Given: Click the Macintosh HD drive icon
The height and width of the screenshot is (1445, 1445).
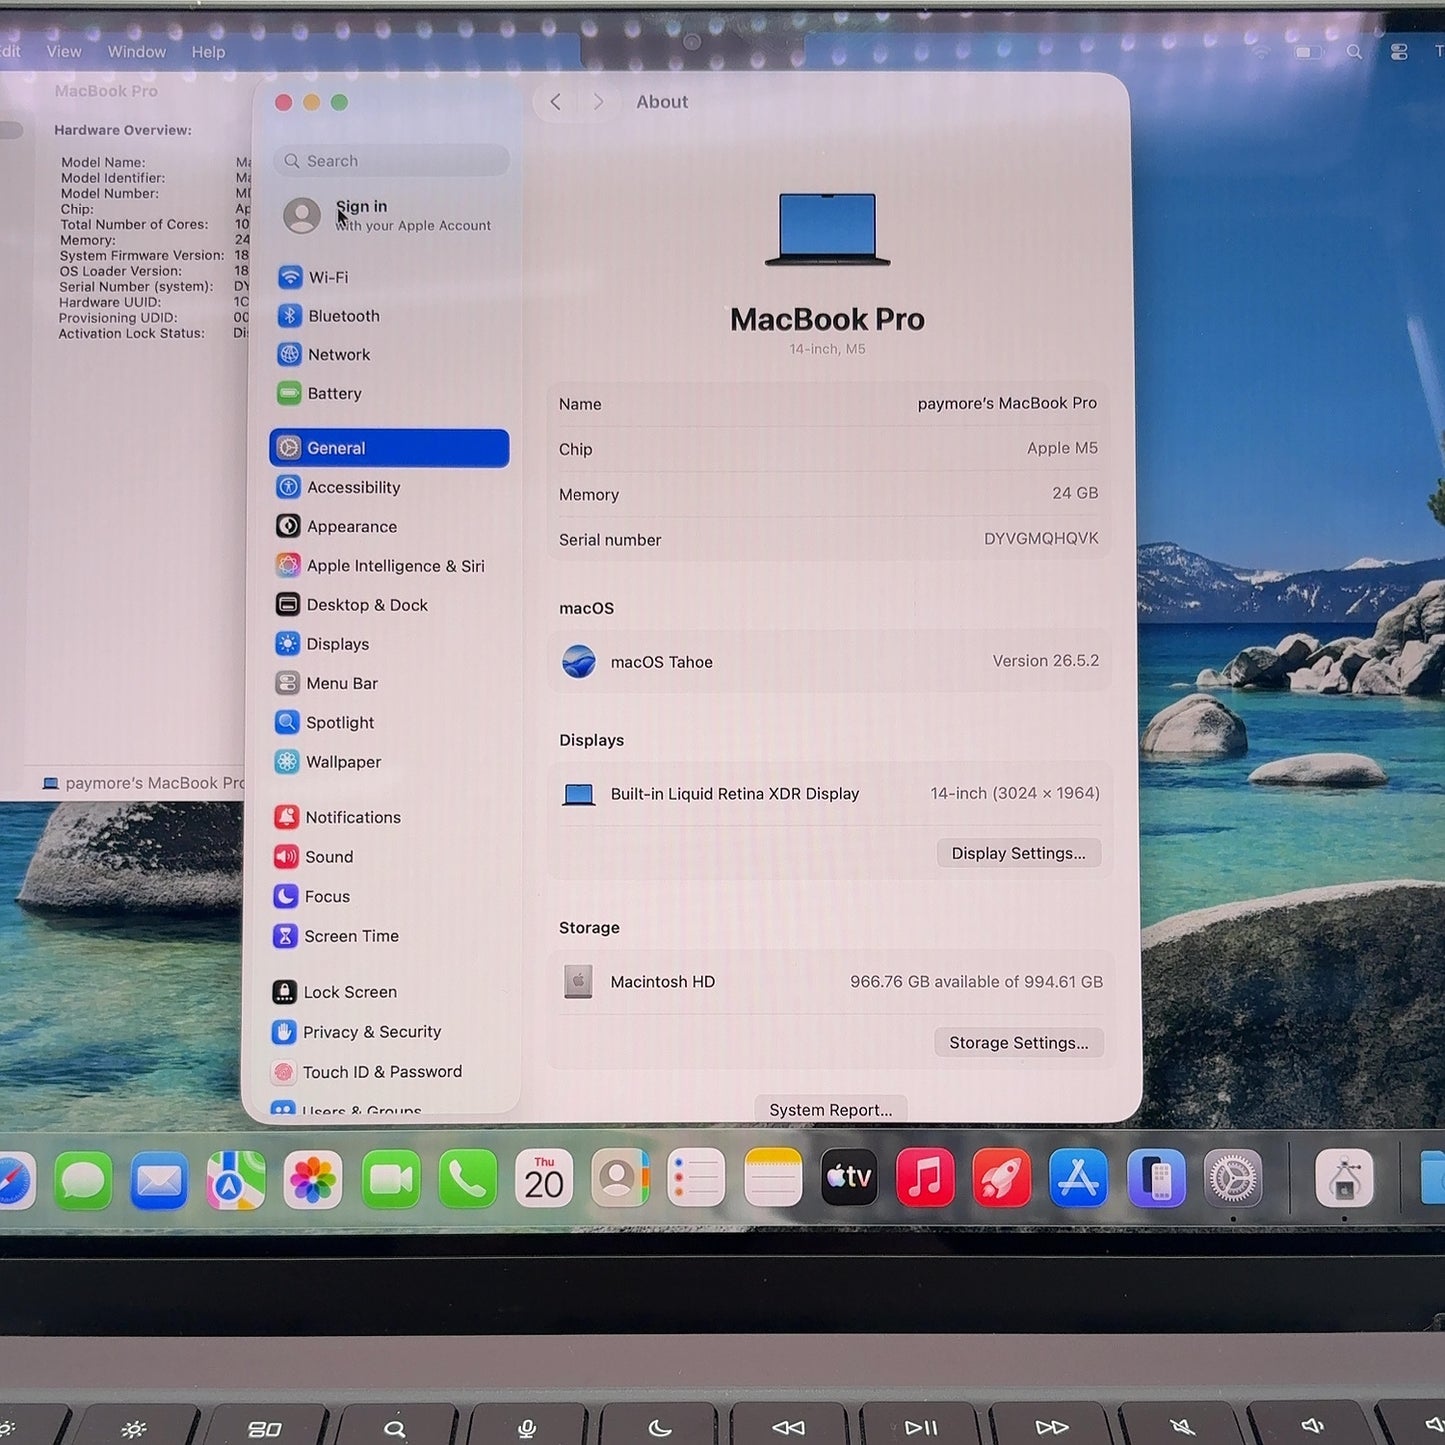Looking at the screenshot, I should point(578,982).
